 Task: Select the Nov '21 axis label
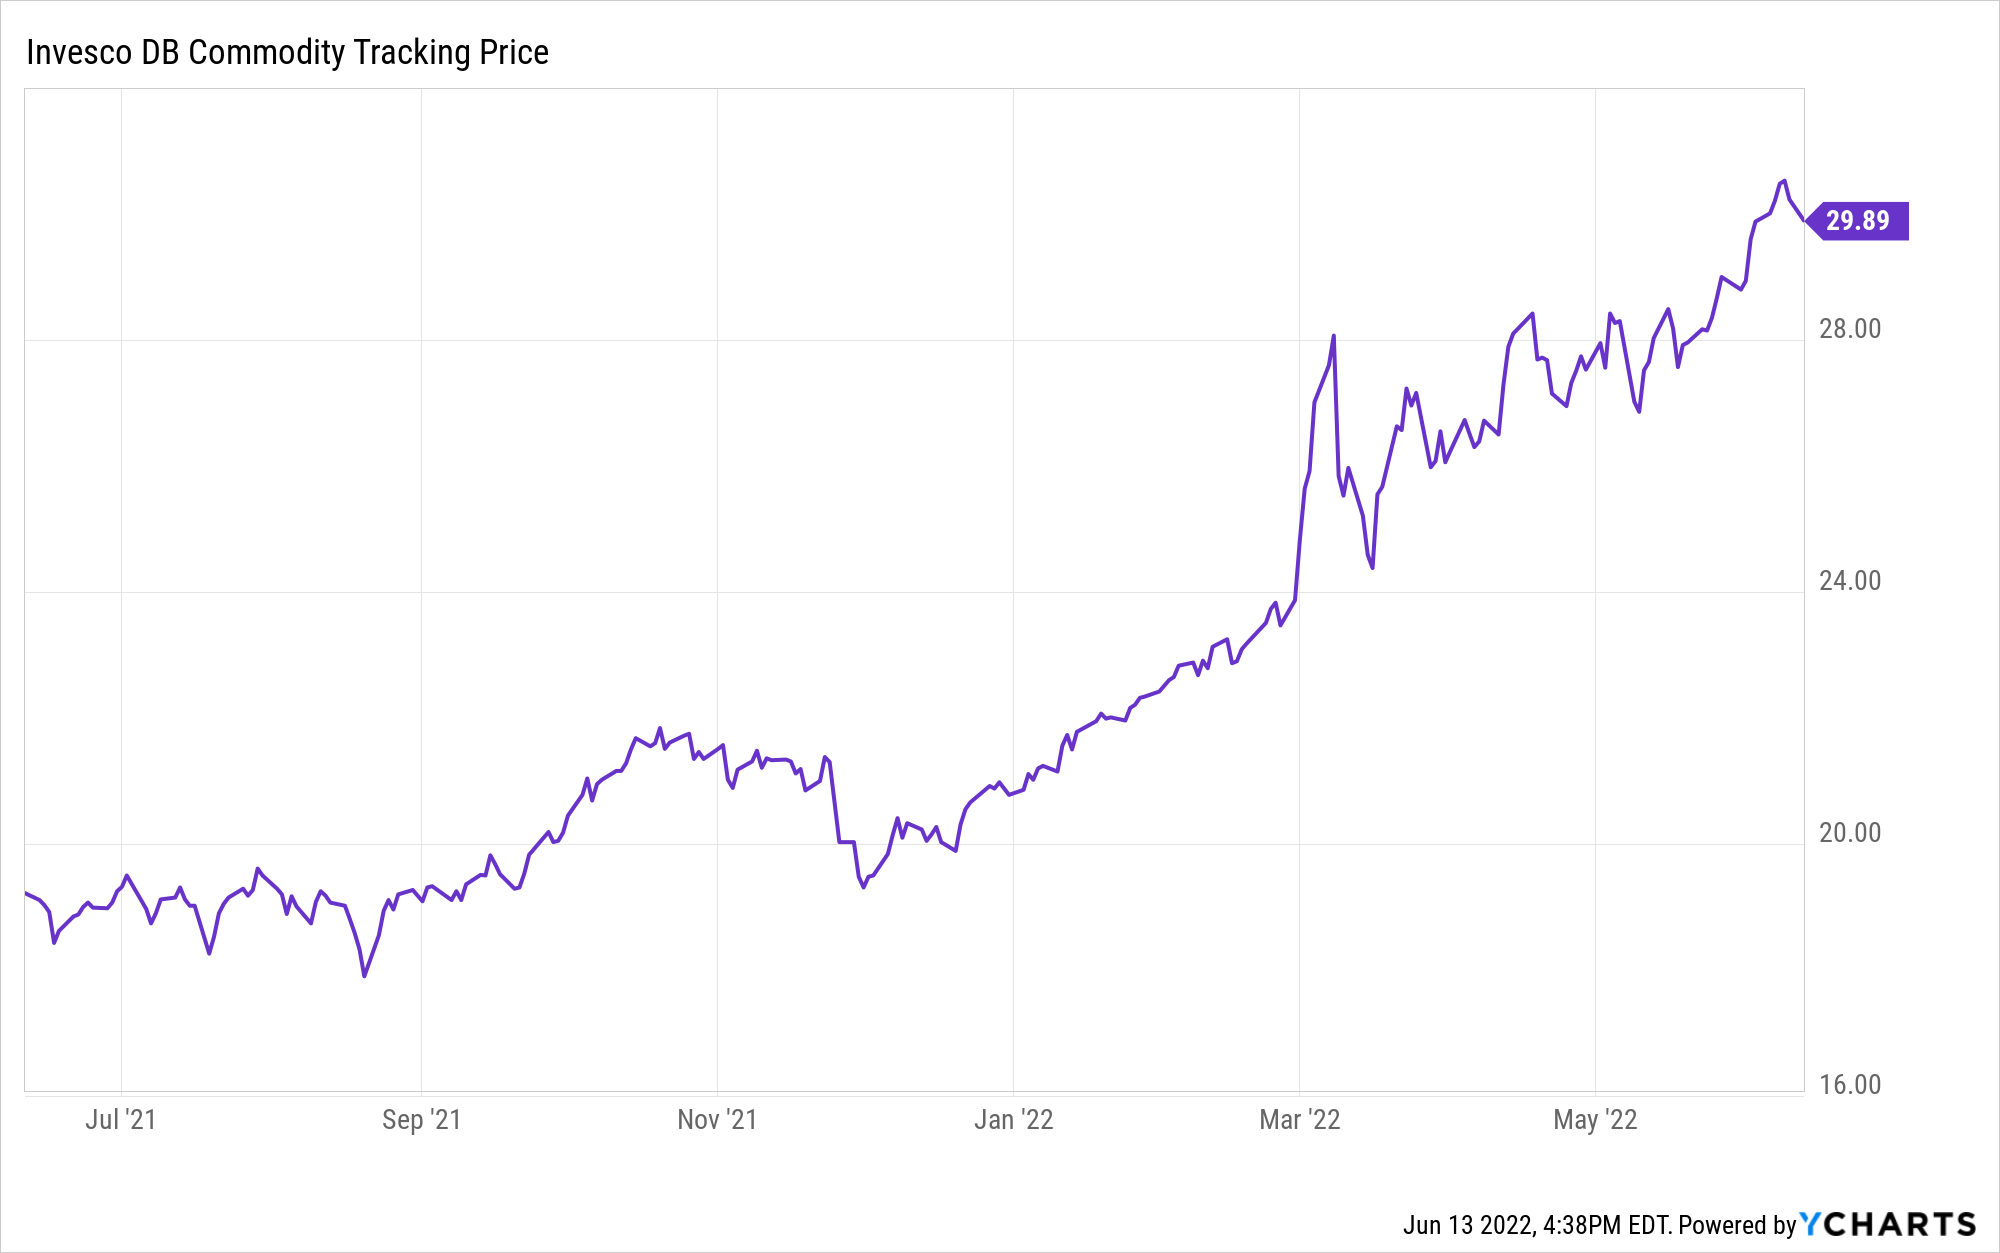click(717, 1119)
